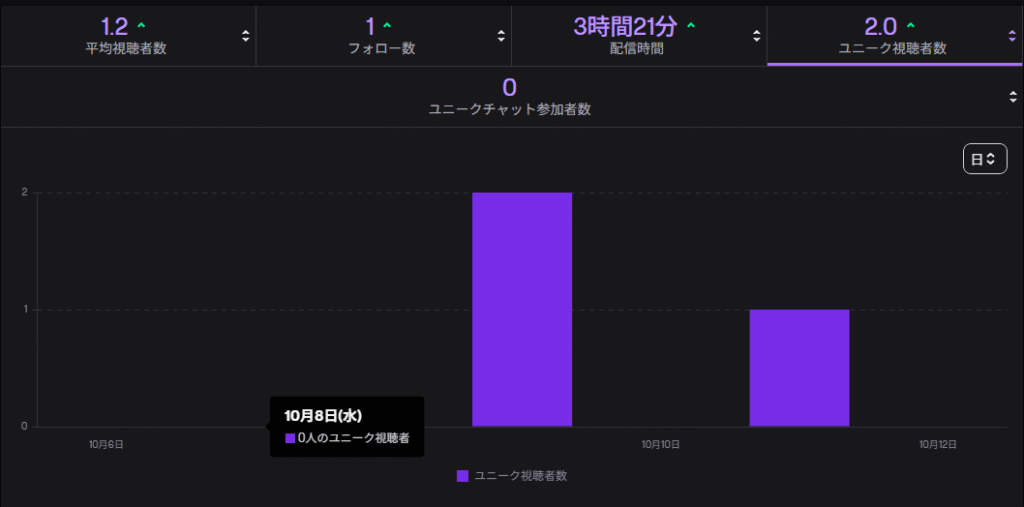Expand the 配信時間 metric selector arrows
This screenshot has height=507, width=1024.
tap(756, 36)
